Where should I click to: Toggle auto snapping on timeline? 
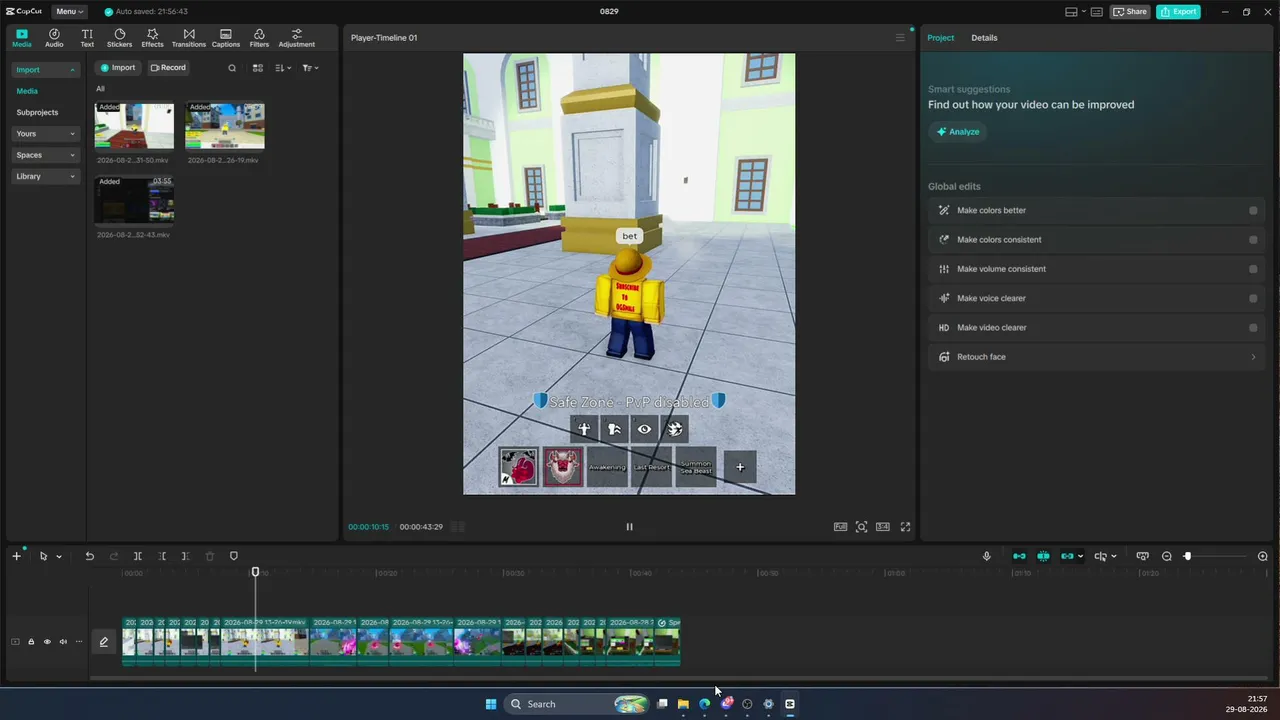point(1043,556)
